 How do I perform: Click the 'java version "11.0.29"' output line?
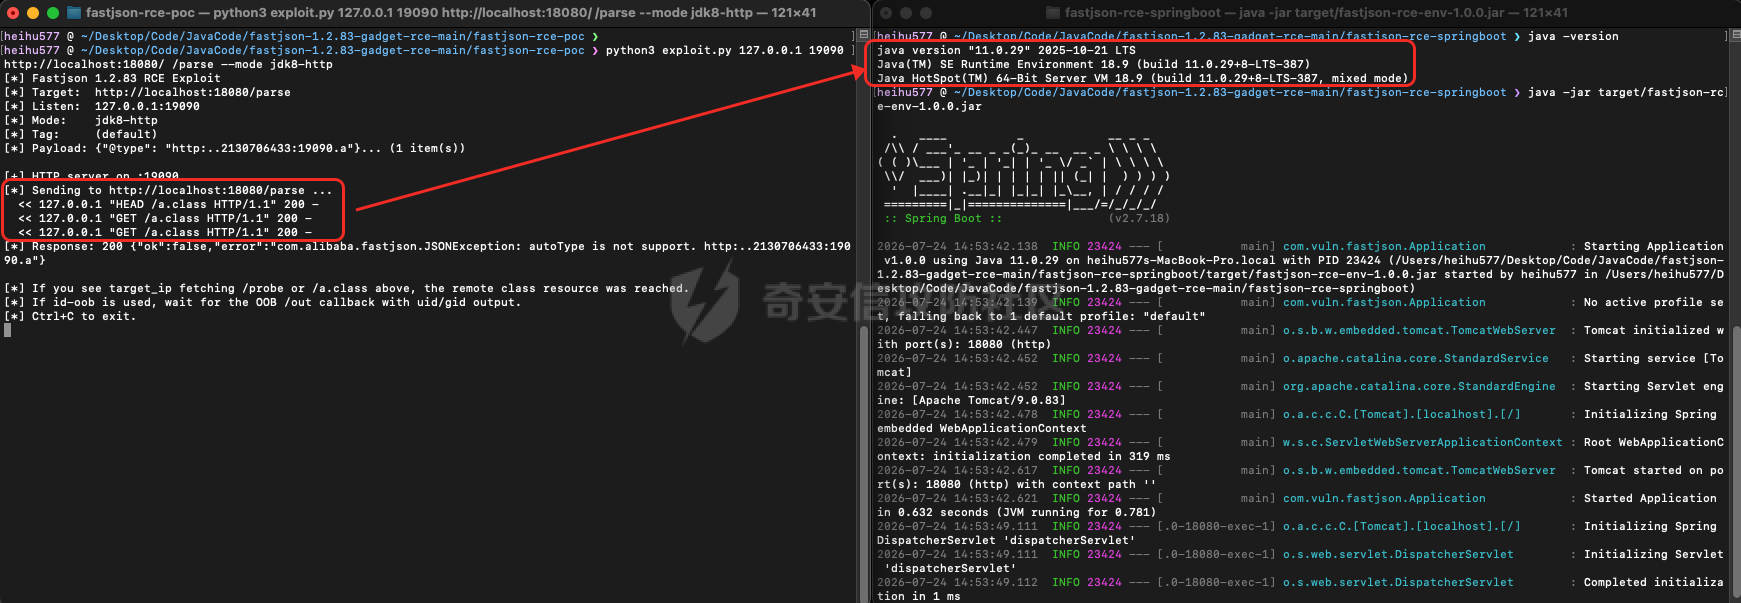pyautogui.click(x=1006, y=50)
